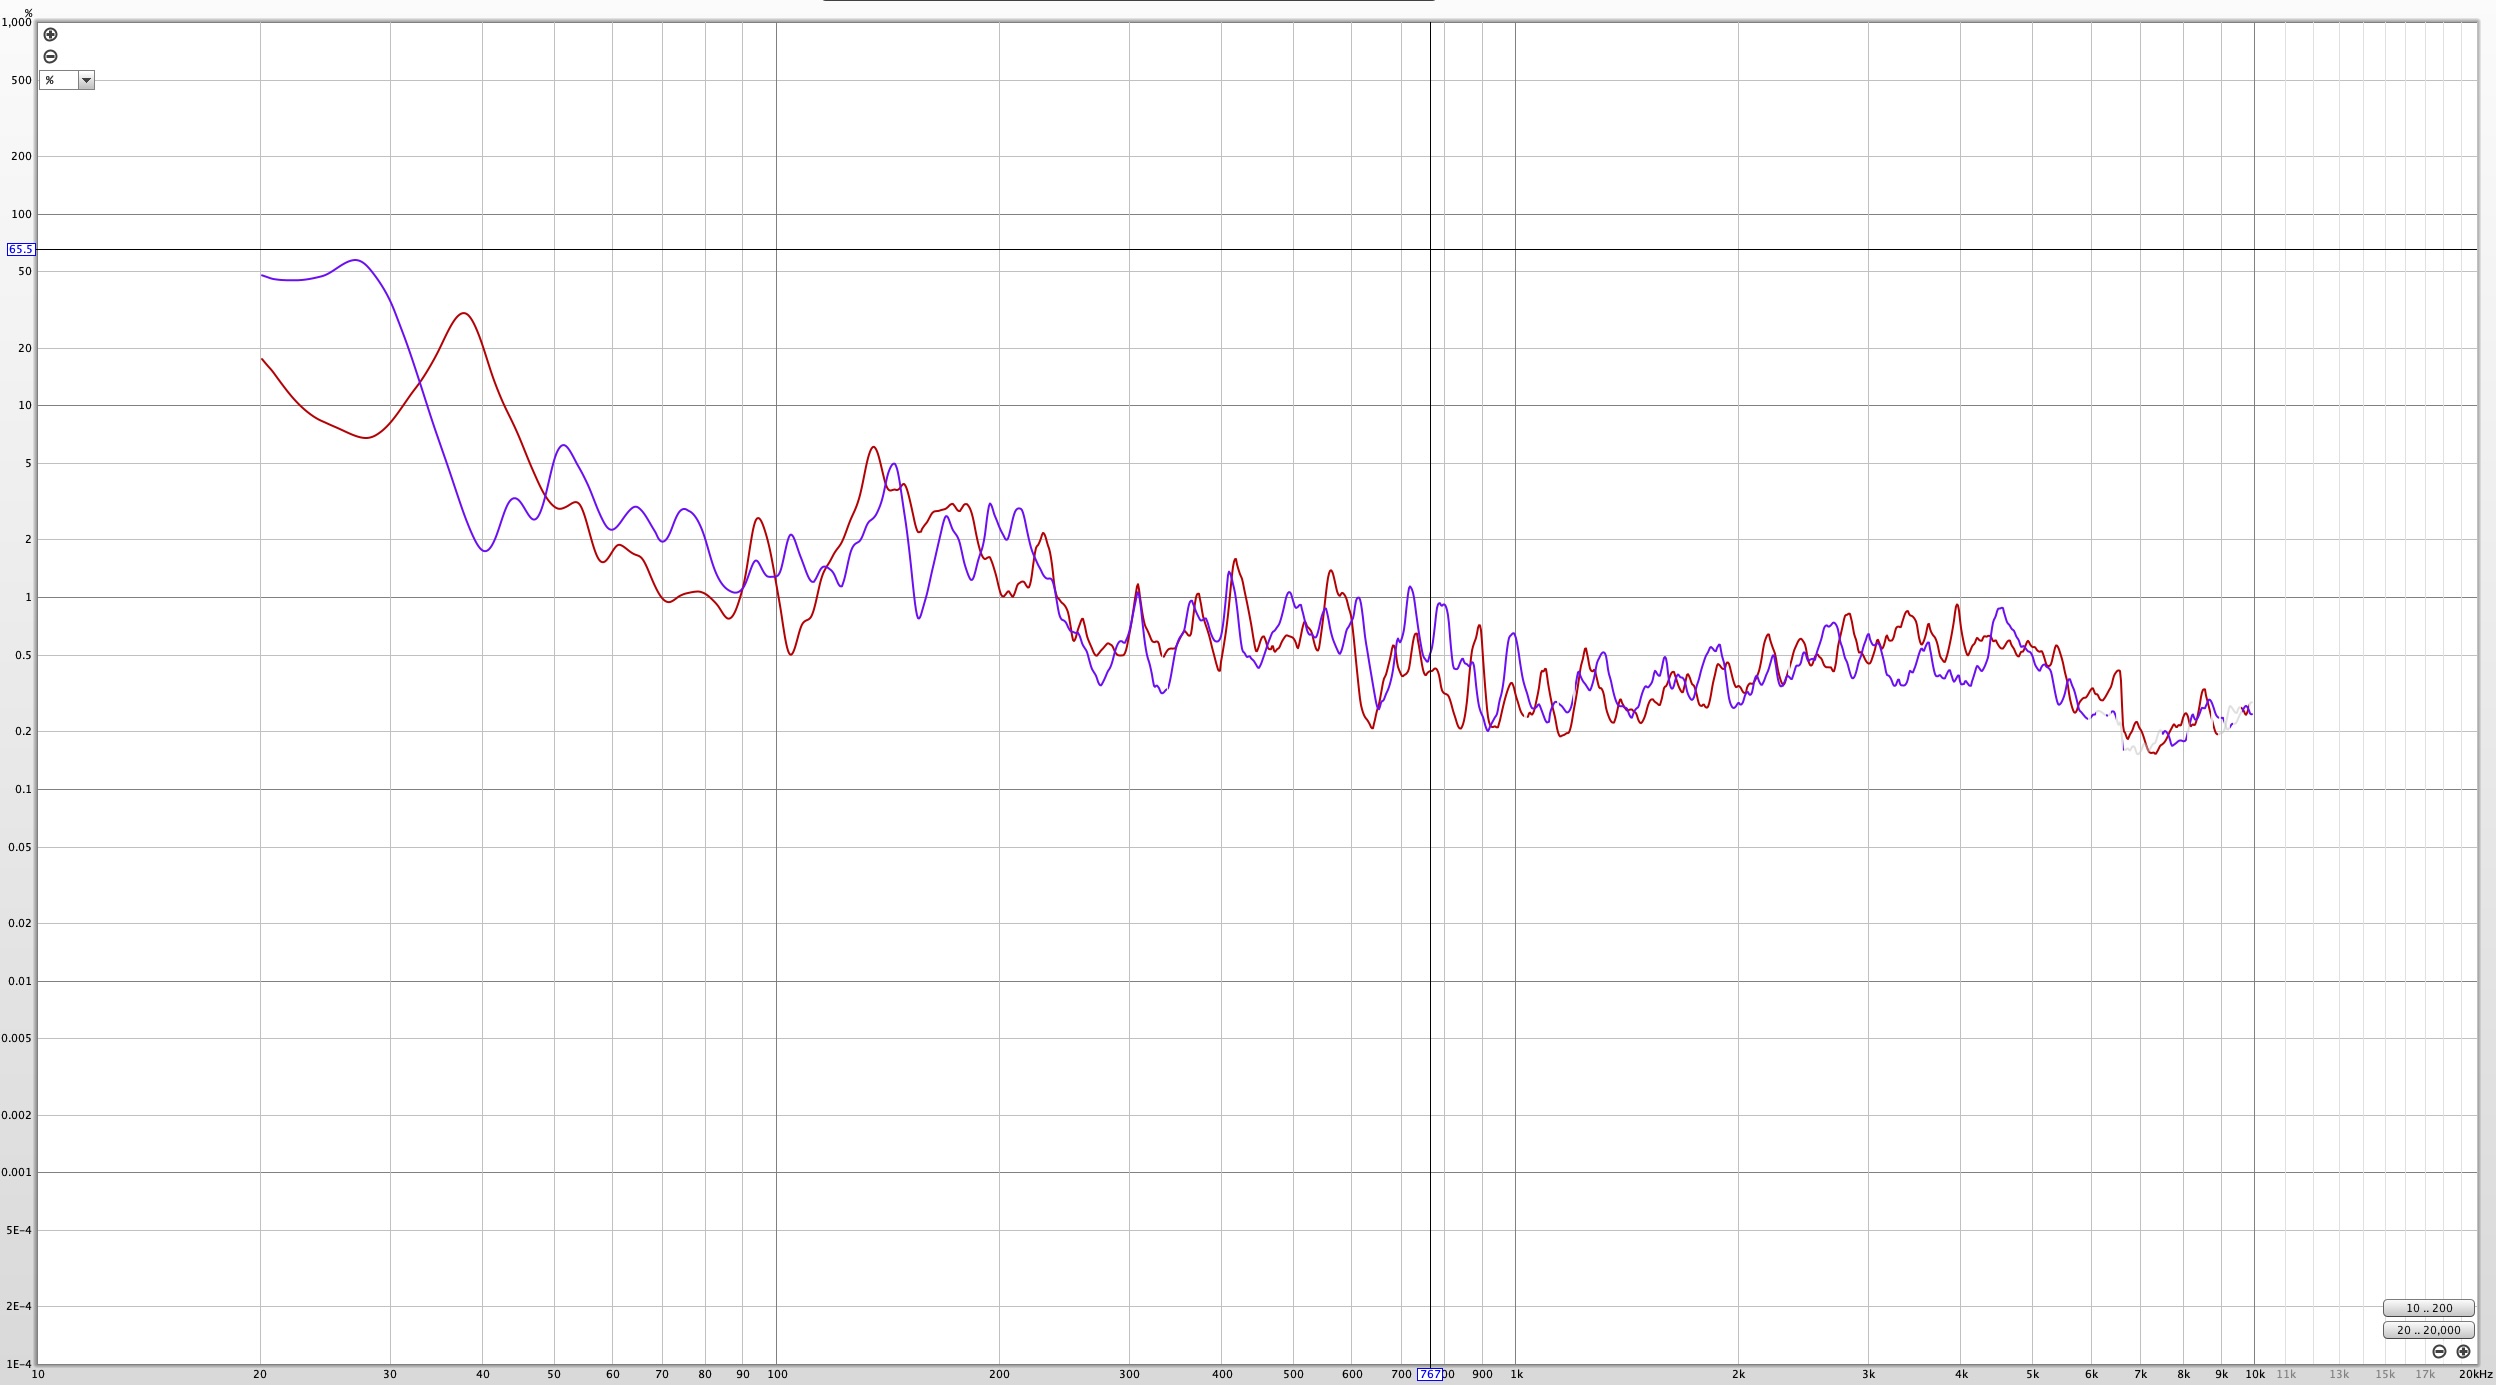This screenshot has width=2496, height=1385.
Task: Click the 1,000 percent axis top label
Action: pyautogui.click(x=16, y=22)
